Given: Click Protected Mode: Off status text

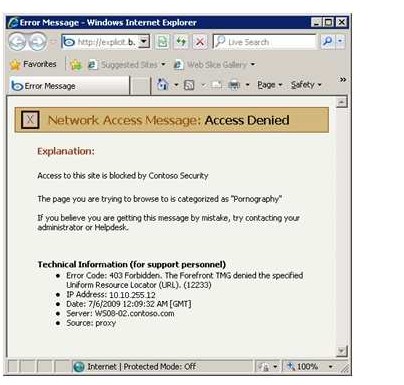Looking at the screenshot, I should 160,367.
